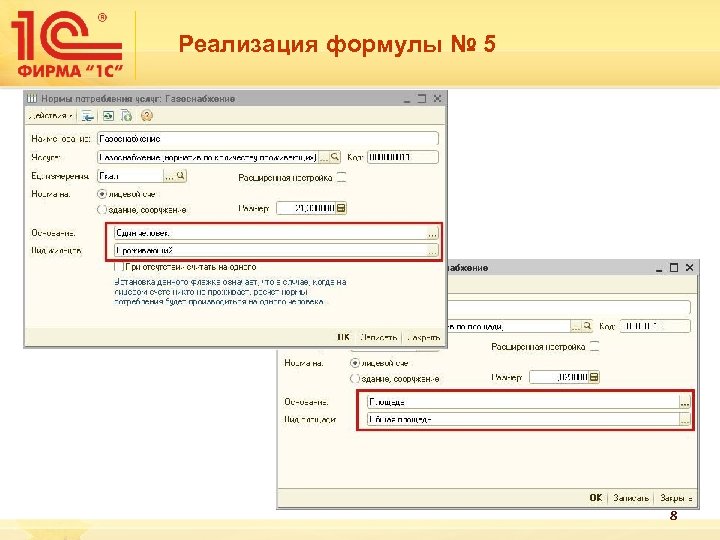Click the Код field in the front window

pos(403,158)
